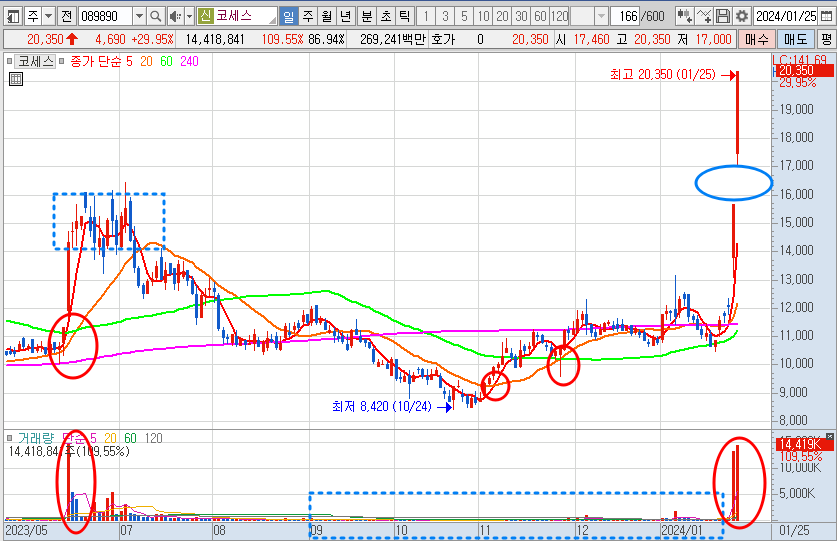The image size is (837, 541).
Task: Switch to 분 minute chart
Action: click(x=367, y=17)
